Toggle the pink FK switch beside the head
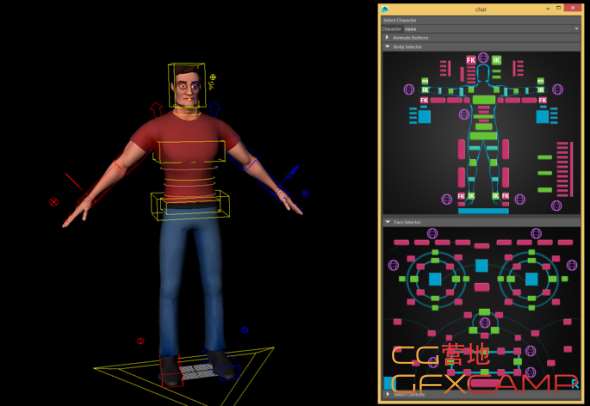This screenshot has width=590, height=406. [x=471, y=60]
